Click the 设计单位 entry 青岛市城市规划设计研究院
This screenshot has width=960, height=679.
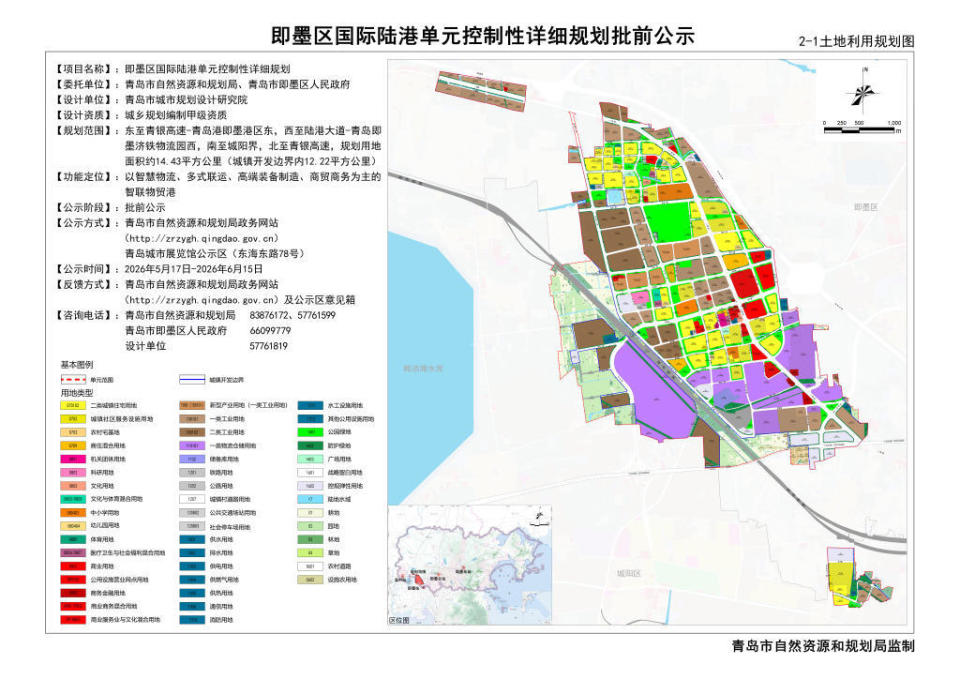point(186,100)
